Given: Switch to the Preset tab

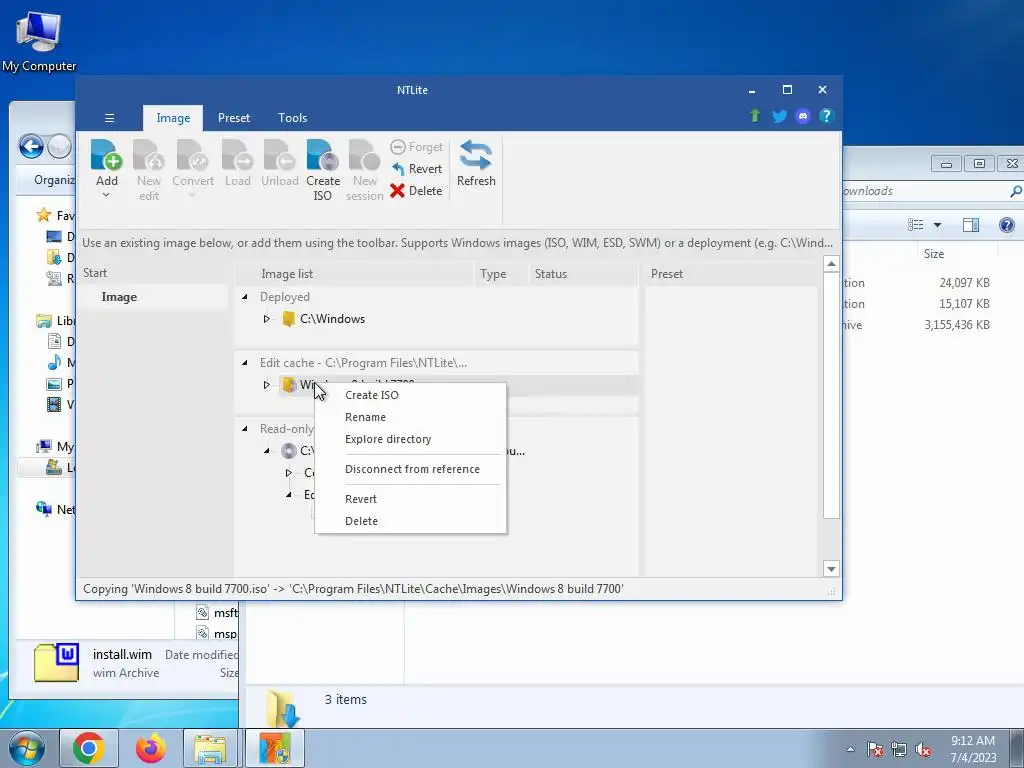Looking at the screenshot, I should point(234,118).
